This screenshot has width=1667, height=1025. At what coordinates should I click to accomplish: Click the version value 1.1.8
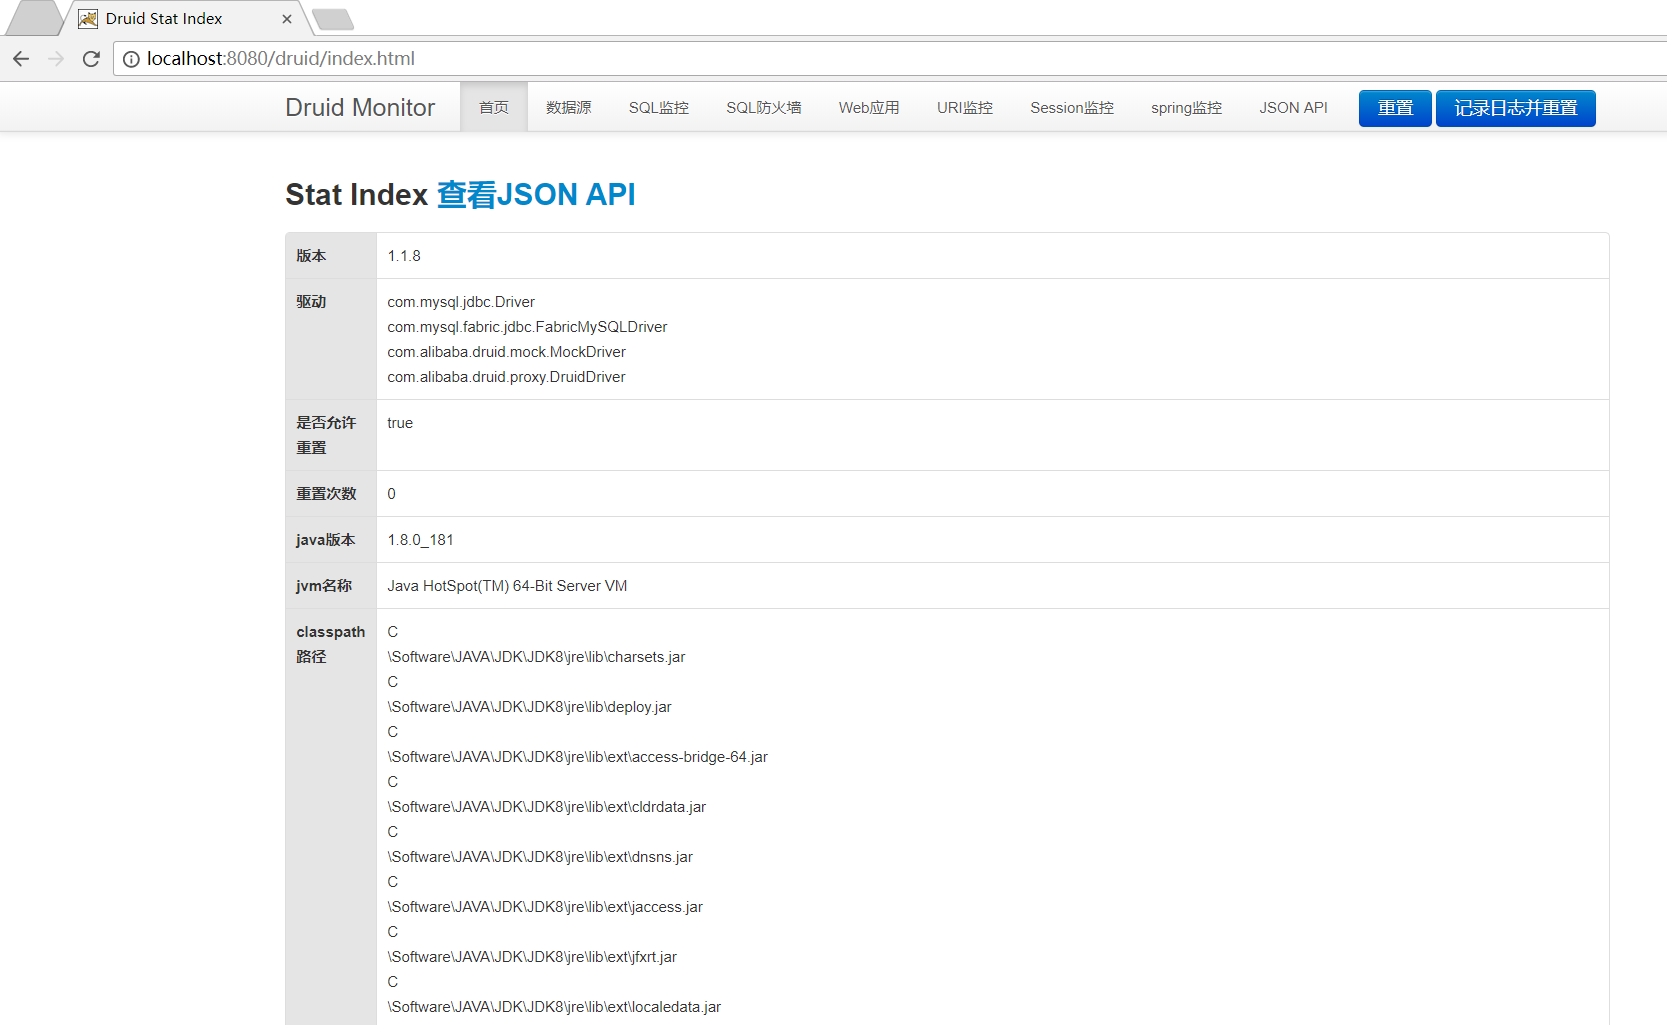[404, 256]
